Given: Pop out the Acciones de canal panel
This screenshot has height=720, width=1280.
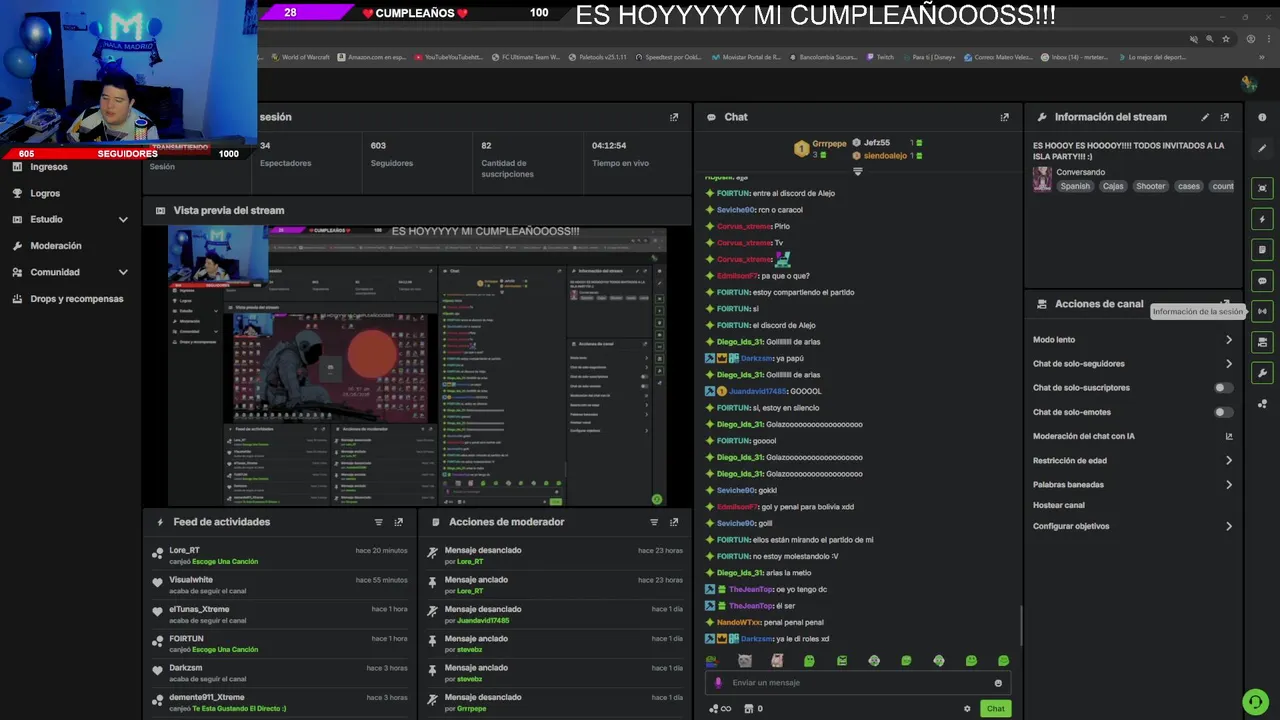Looking at the screenshot, I should (x=1224, y=303).
